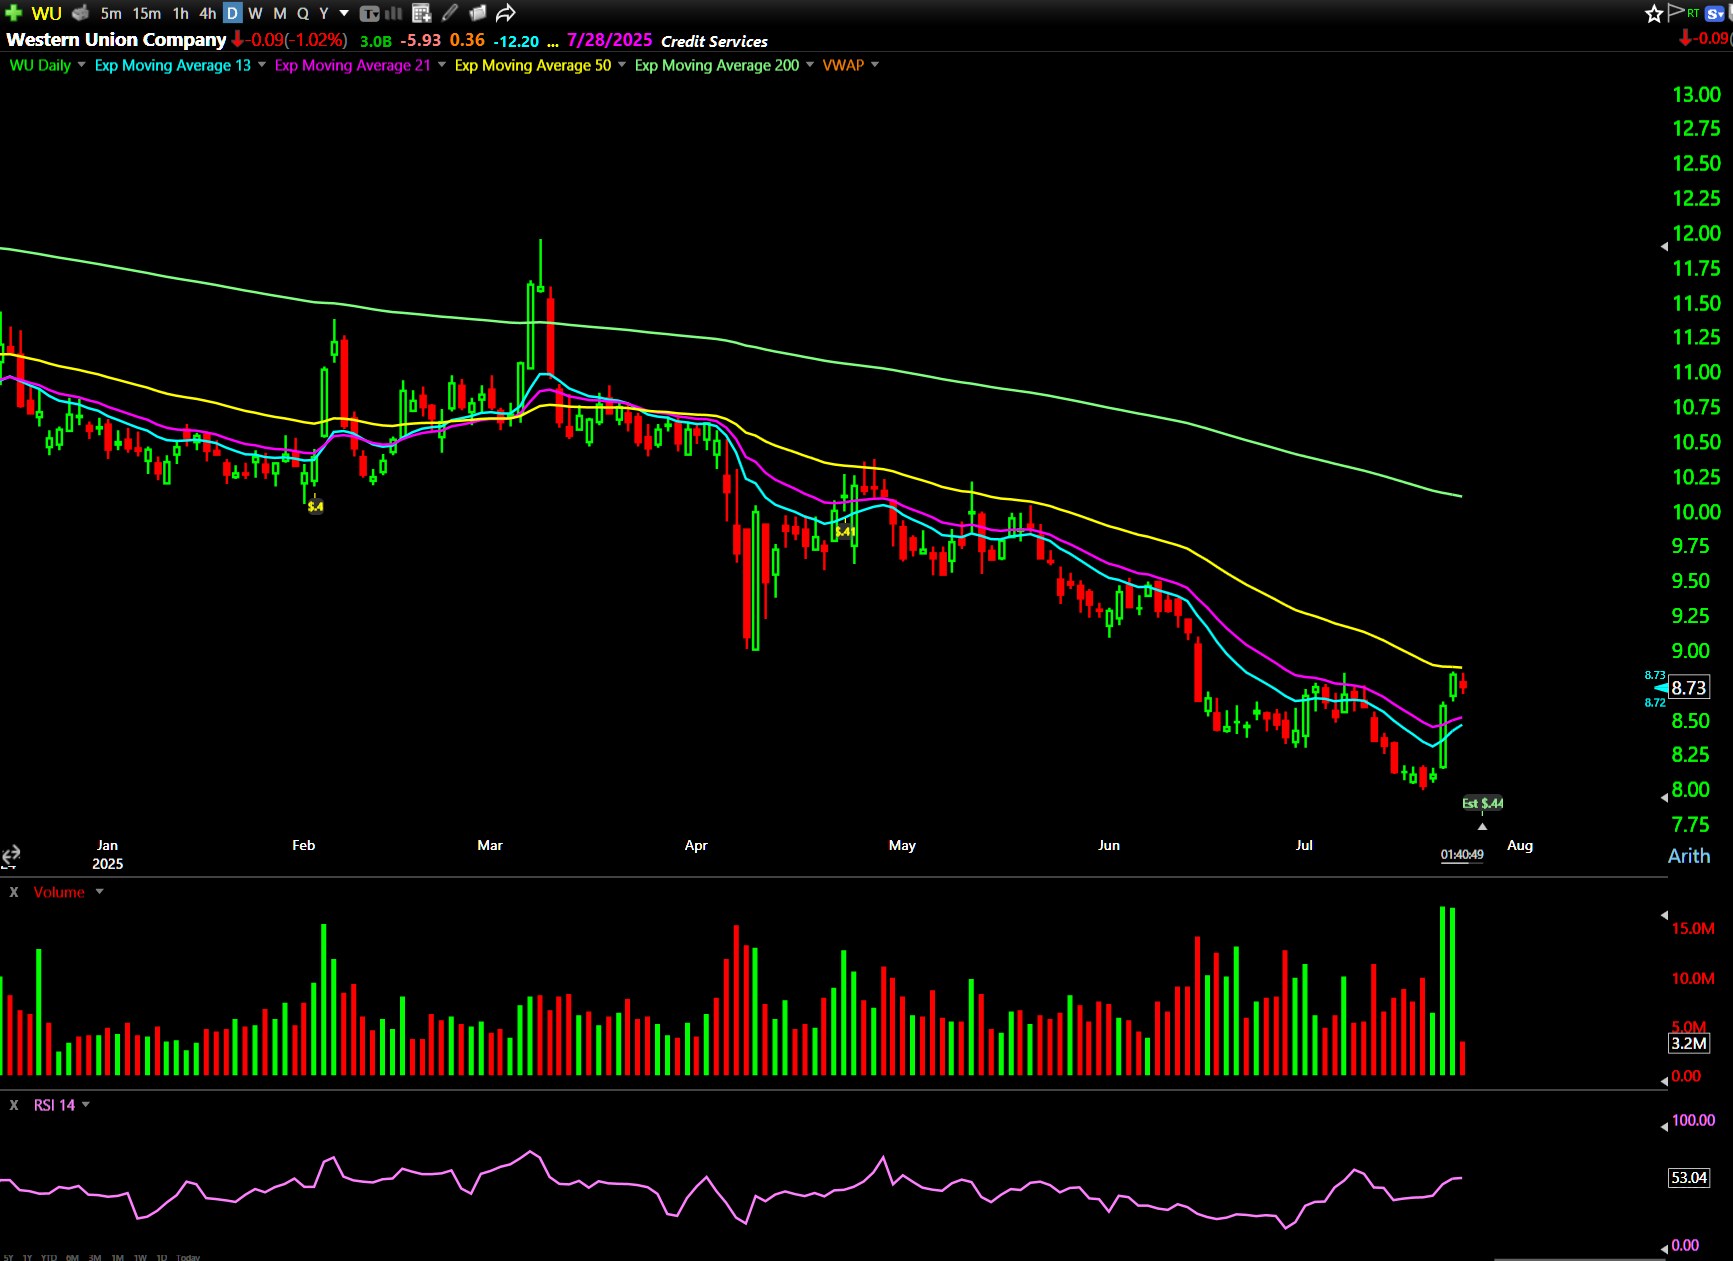Select the 3M range button
The height and width of the screenshot is (1261, 1733).
click(95, 1257)
